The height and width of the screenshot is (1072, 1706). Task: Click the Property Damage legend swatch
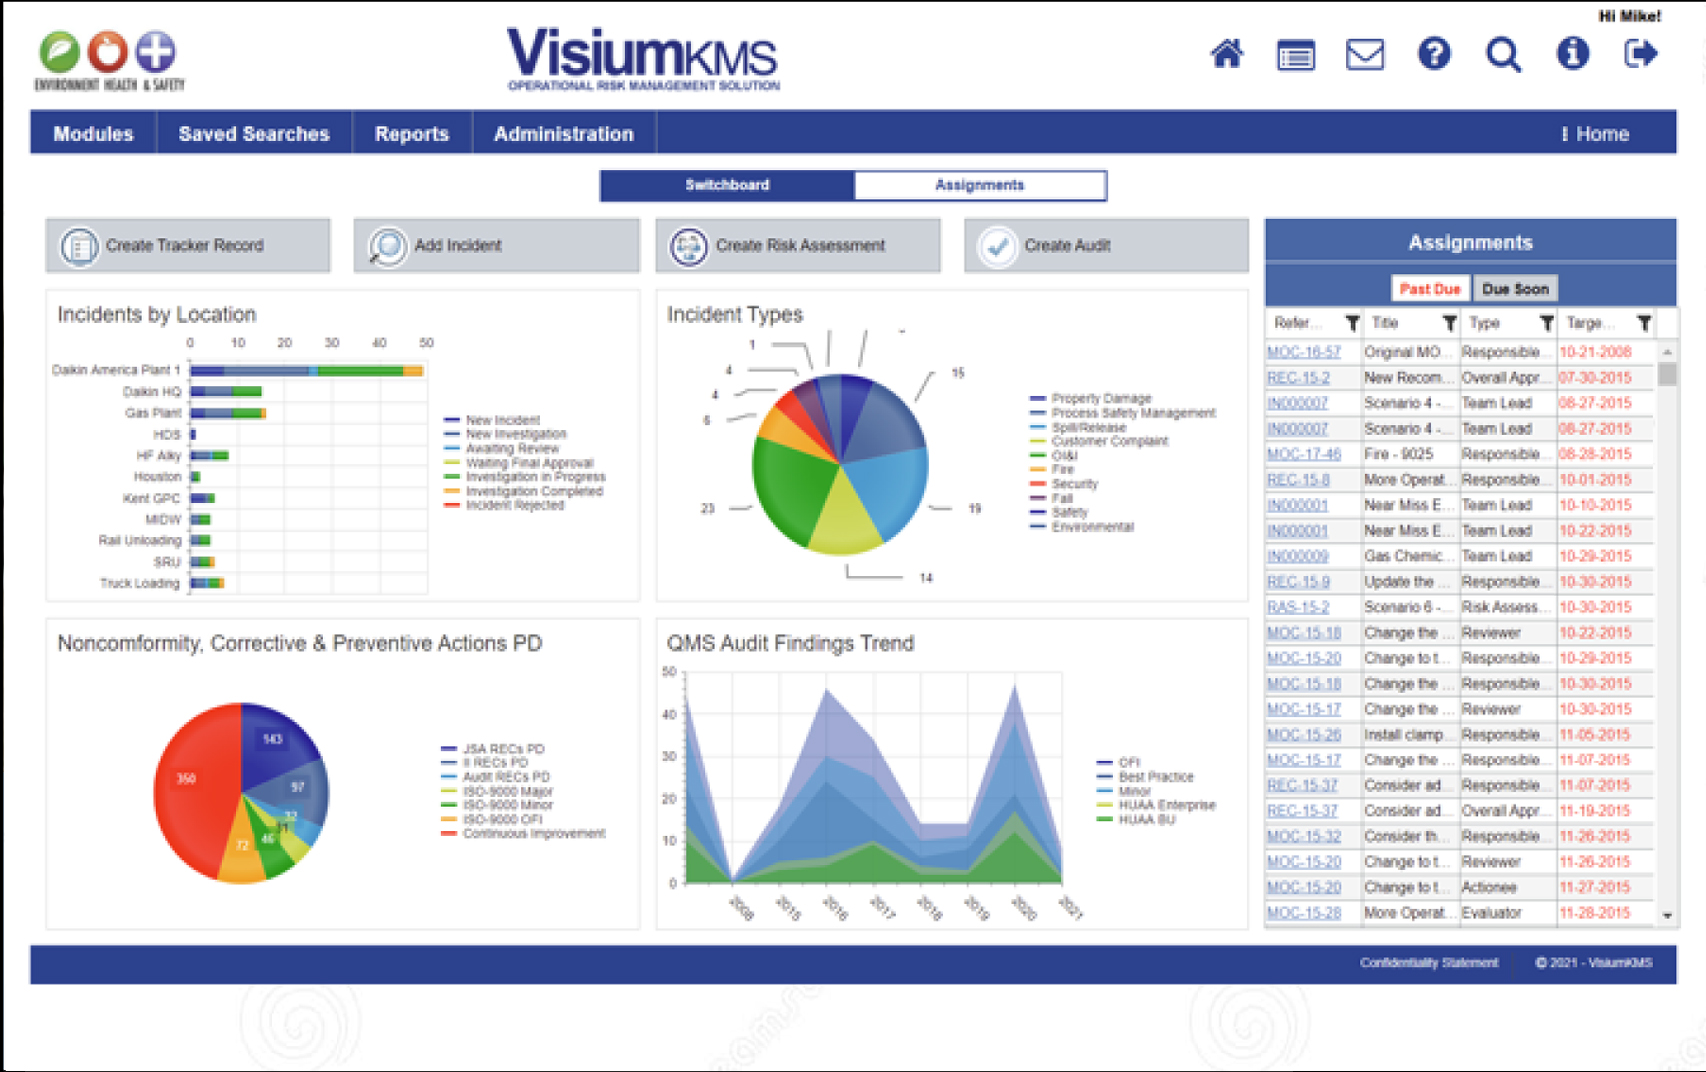[x=1038, y=398]
